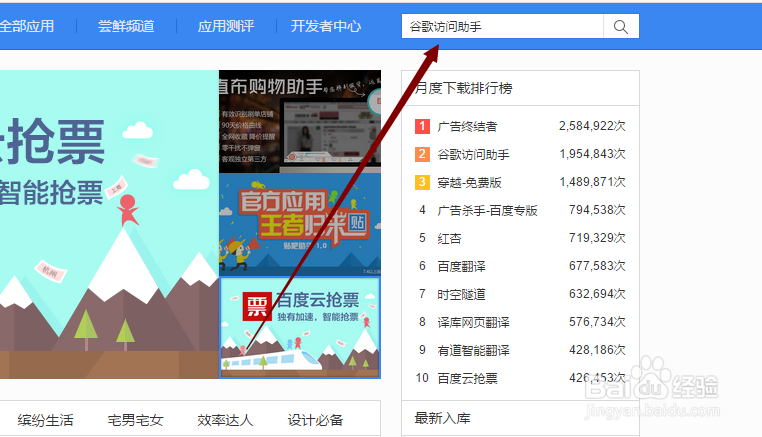Open 穿越-免费版 in the ranking list
Image resolution: width=762 pixels, height=437 pixels.
pos(469,183)
